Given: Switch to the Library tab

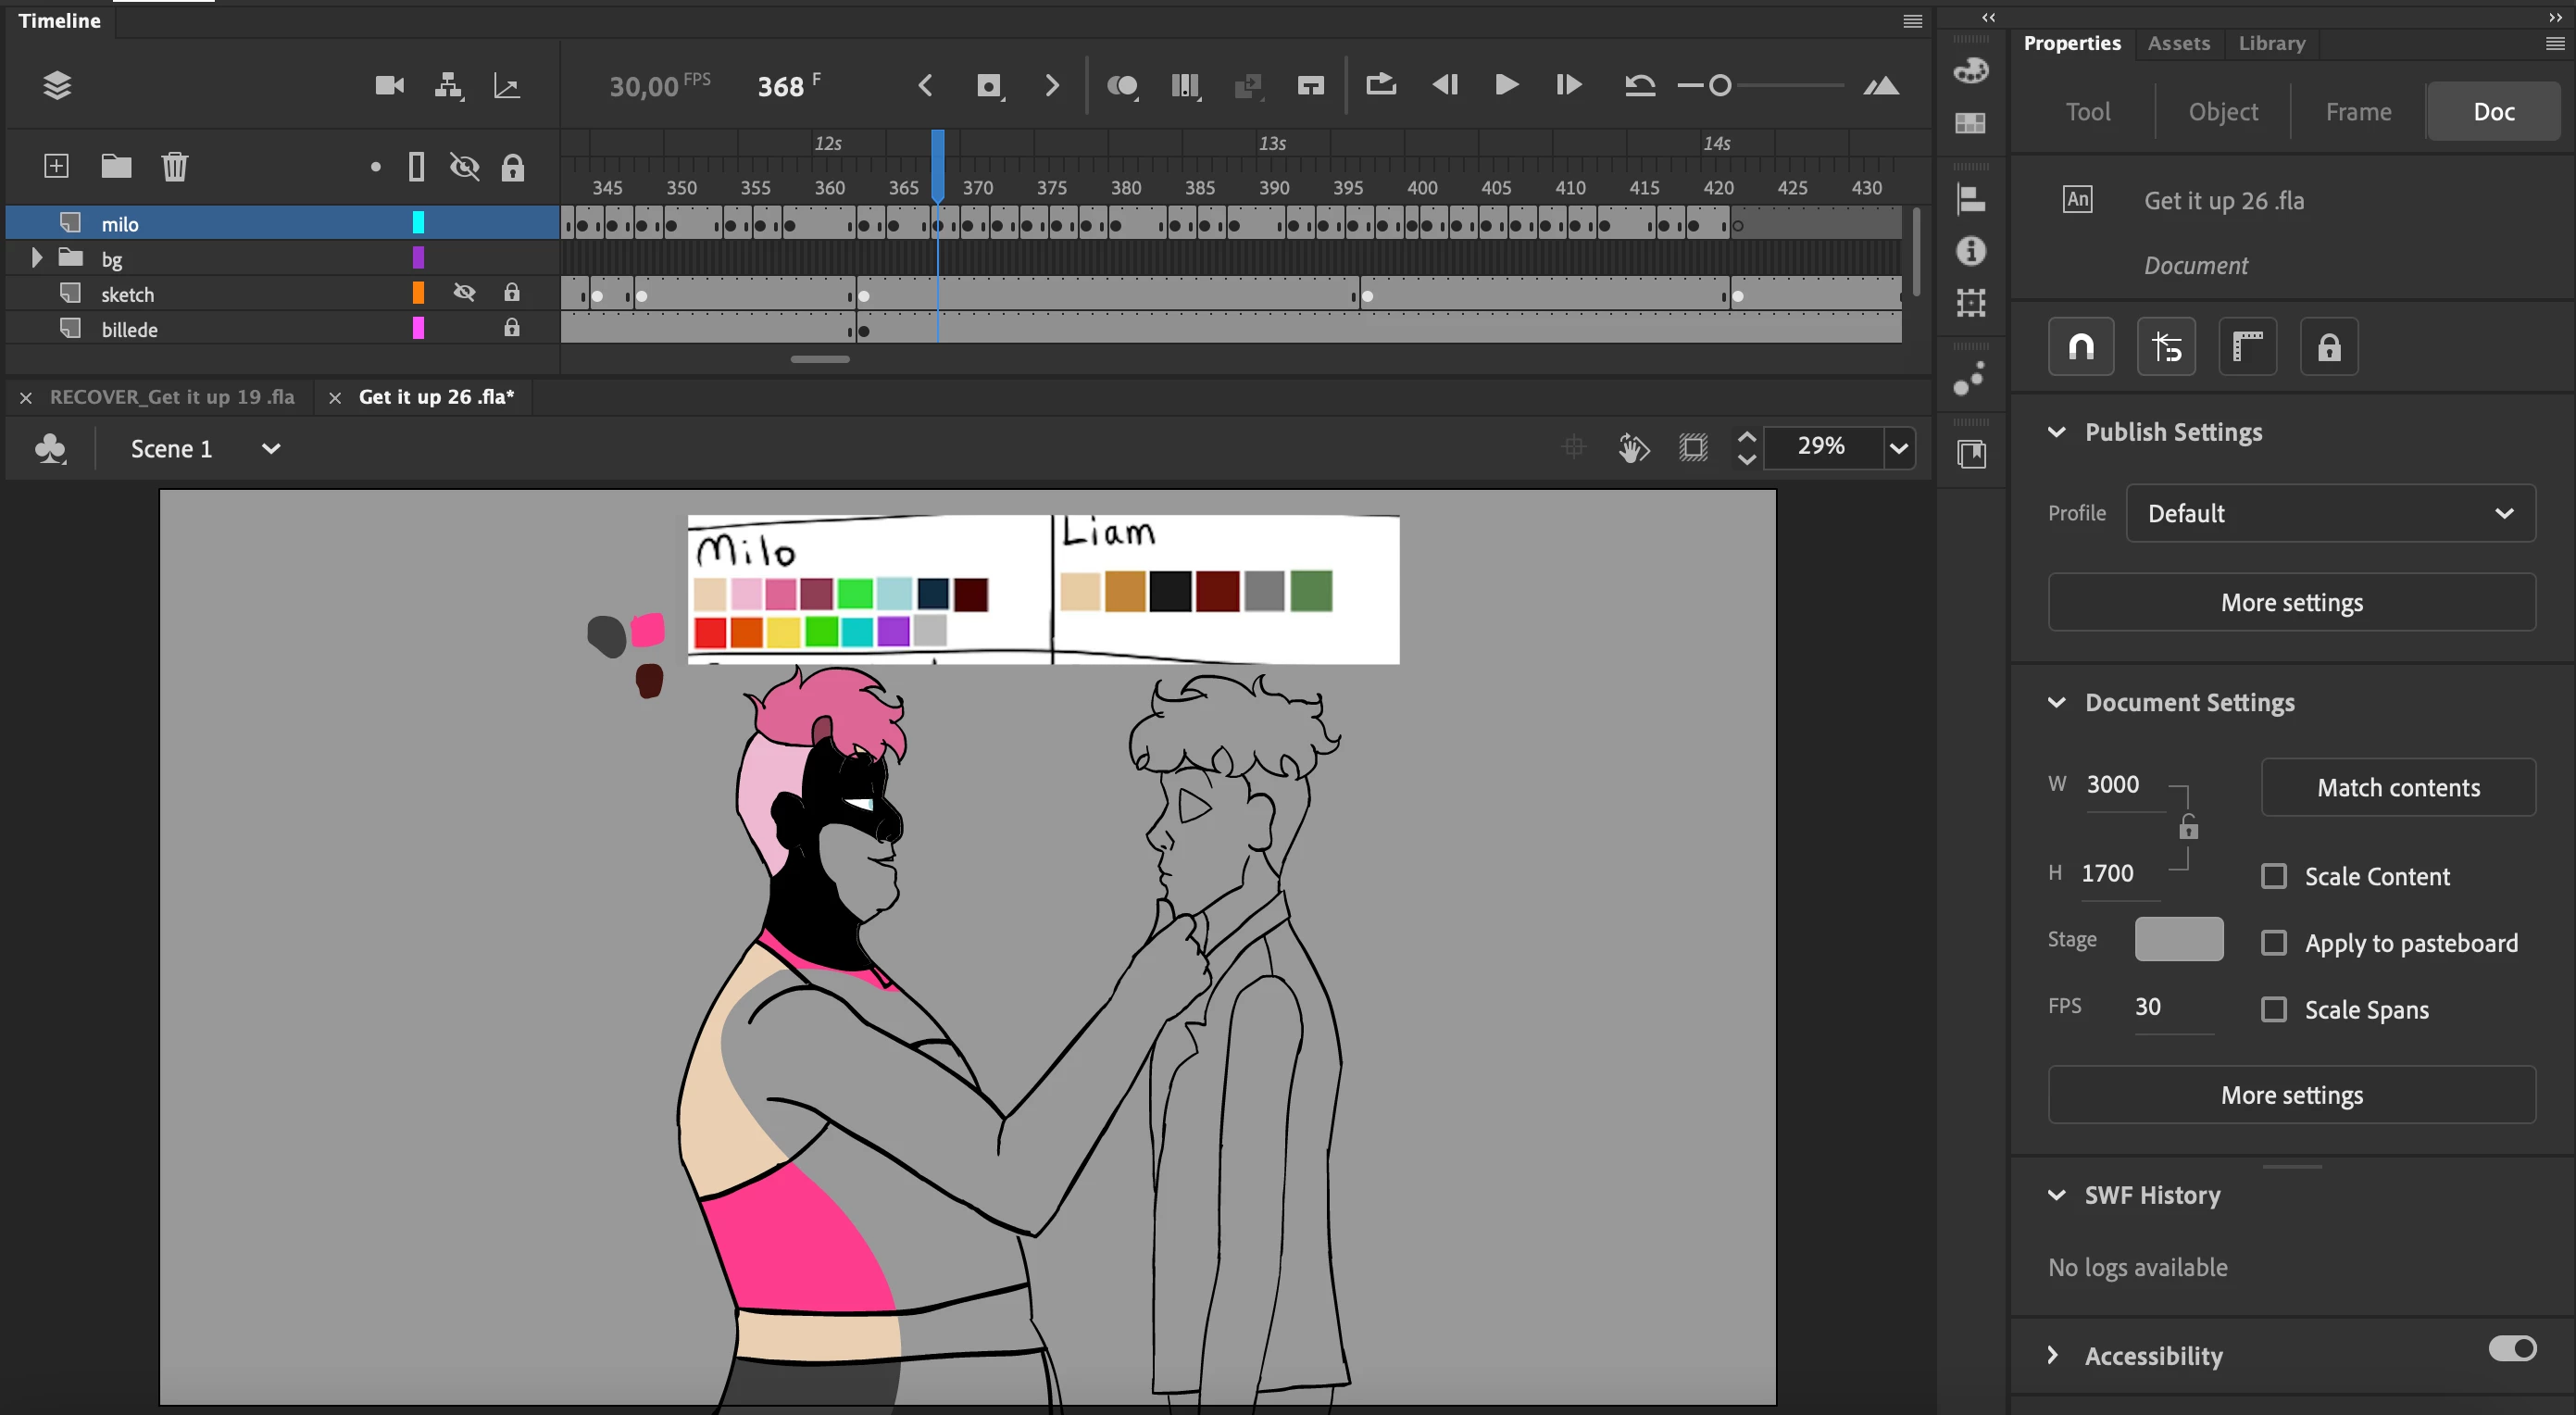Looking at the screenshot, I should [x=2271, y=43].
